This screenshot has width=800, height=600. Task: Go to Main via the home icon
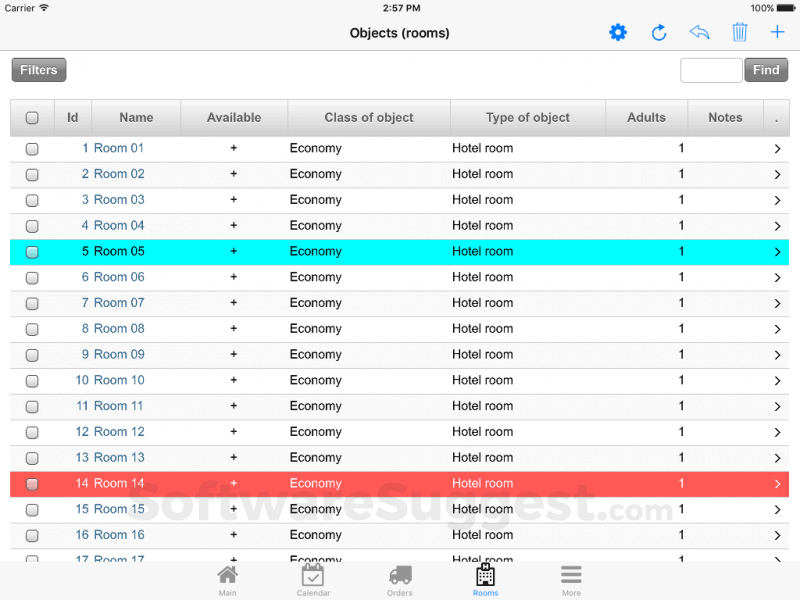pyautogui.click(x=227, y=578)
